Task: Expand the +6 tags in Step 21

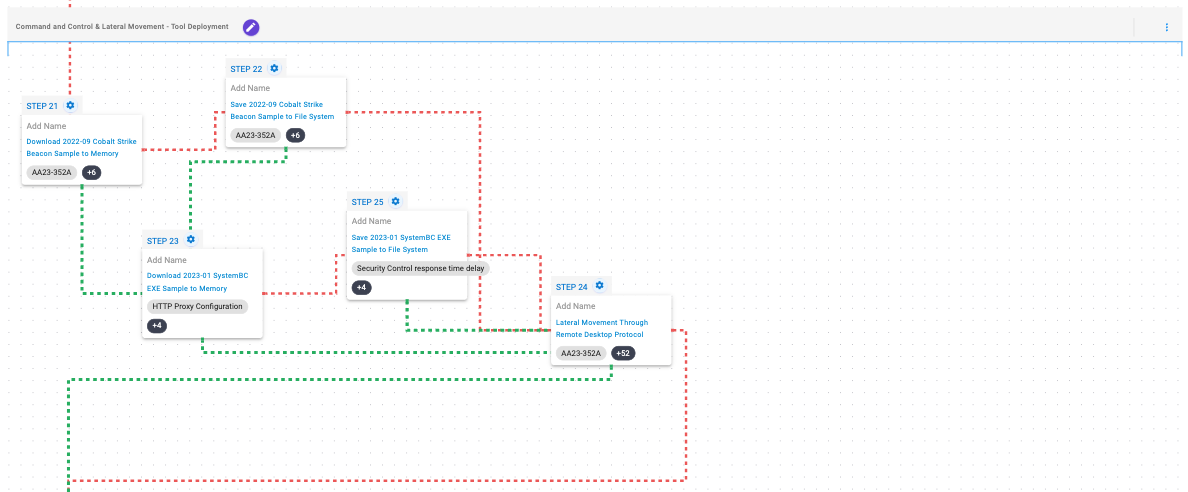Action: click(91, 173)
